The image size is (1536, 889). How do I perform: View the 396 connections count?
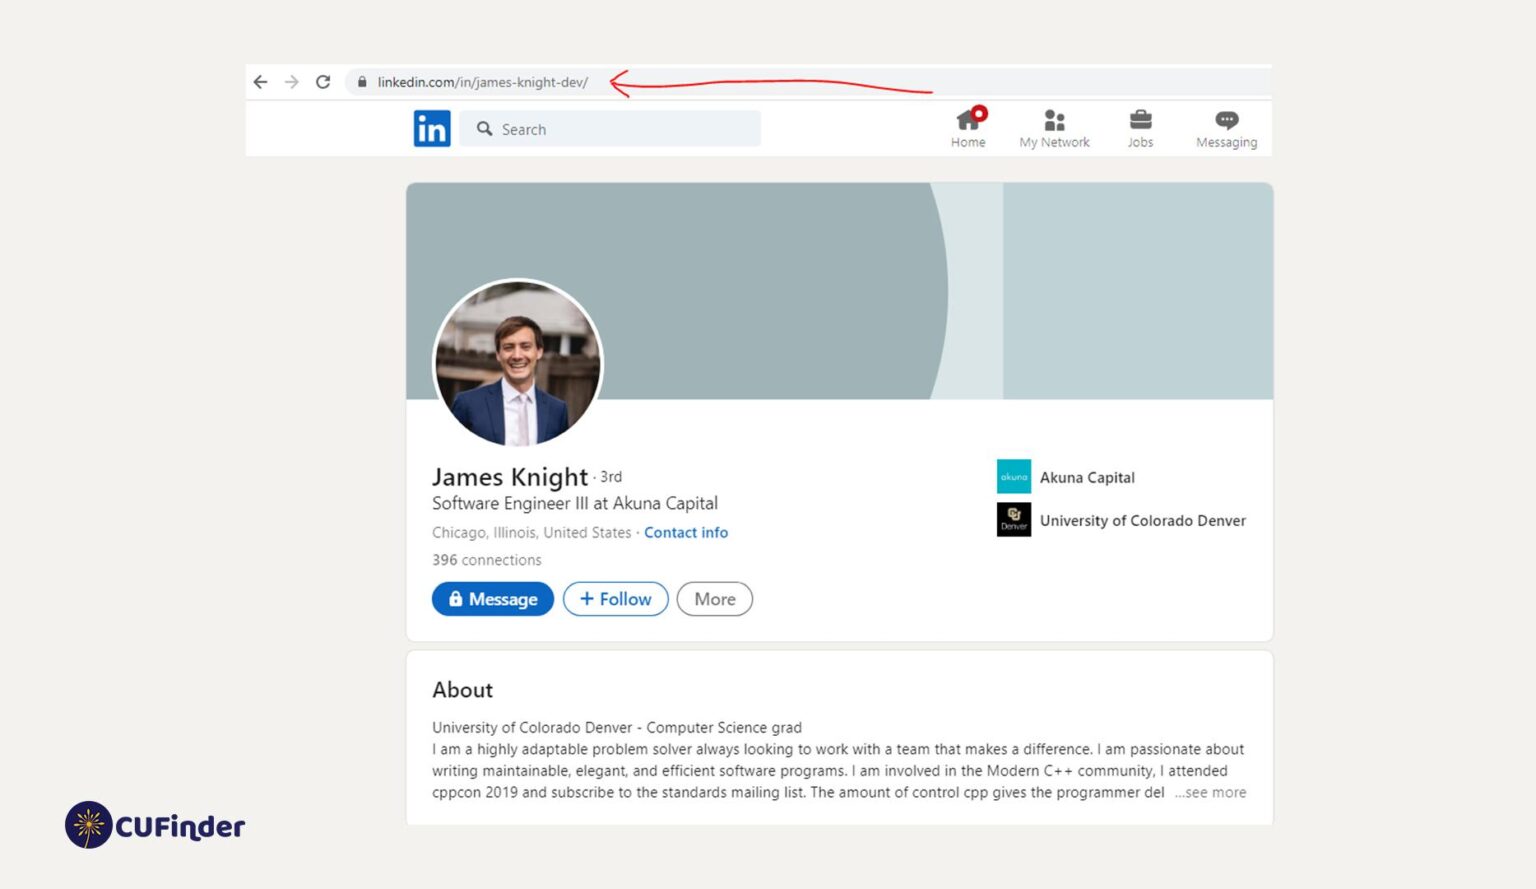coord(487,560)
